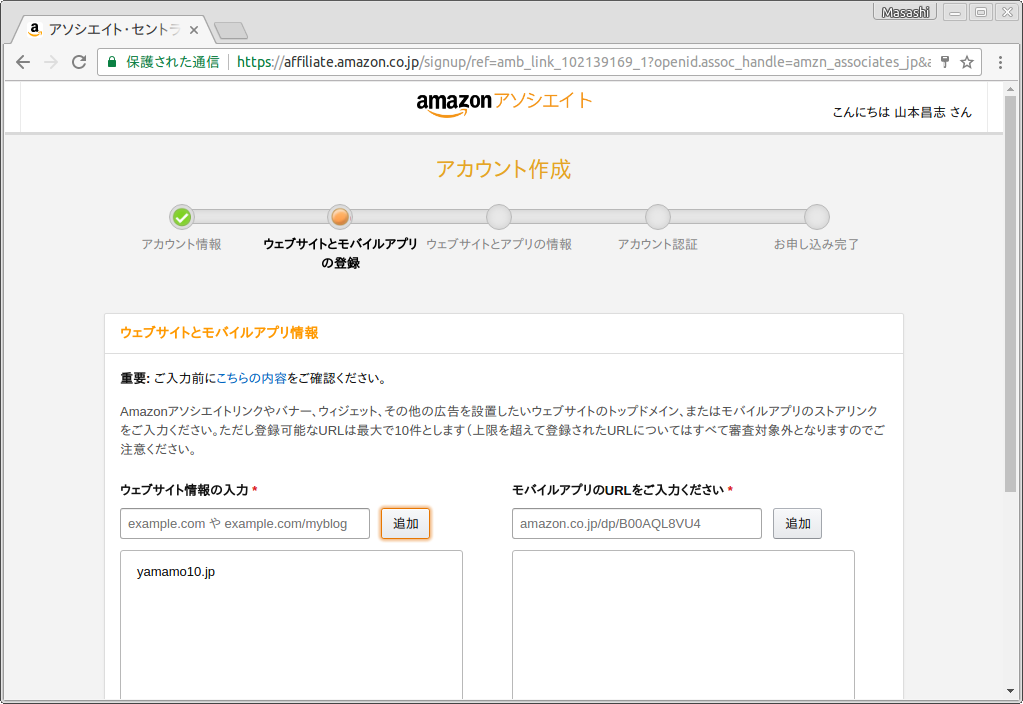Click the アカウント作成 heading

(x=504, y=170)
